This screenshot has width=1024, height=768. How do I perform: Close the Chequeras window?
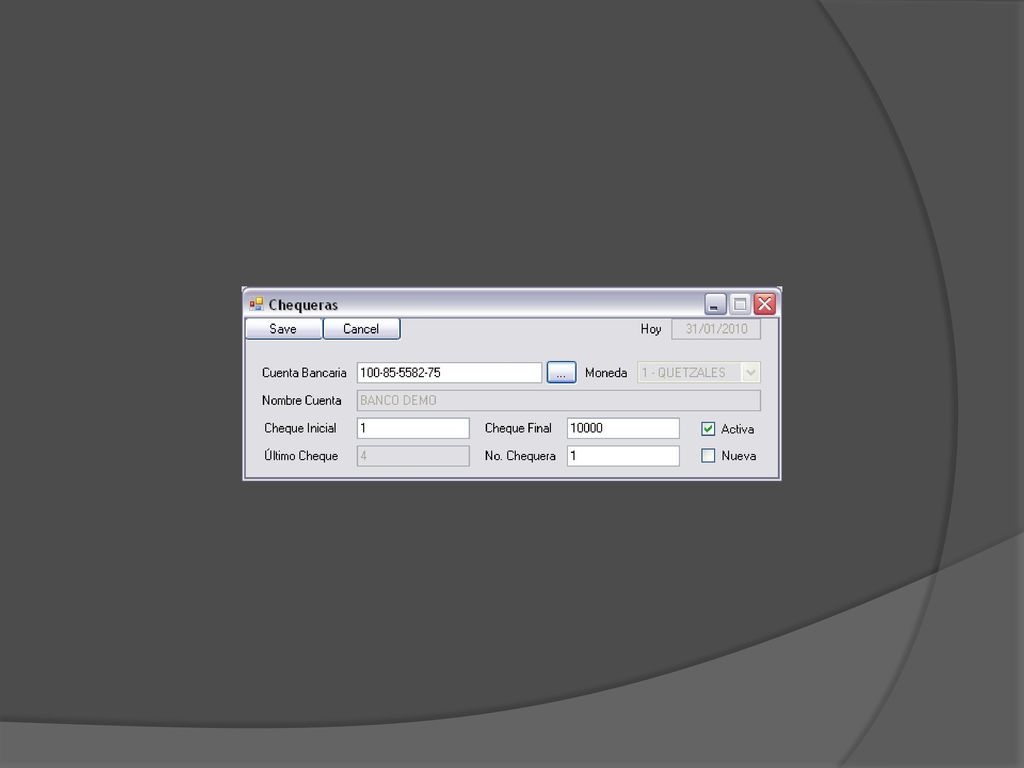(x=765, y=304)
